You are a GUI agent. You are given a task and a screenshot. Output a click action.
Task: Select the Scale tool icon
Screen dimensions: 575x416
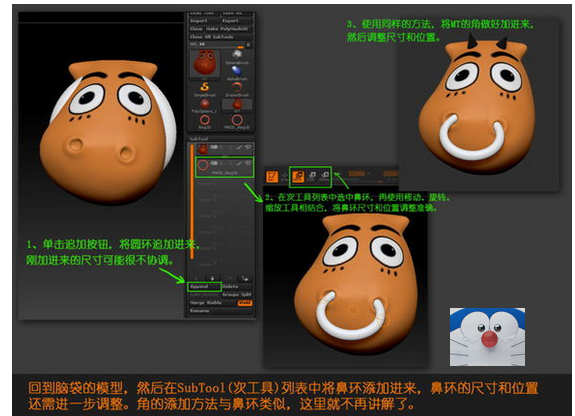[x=311, y=177]
